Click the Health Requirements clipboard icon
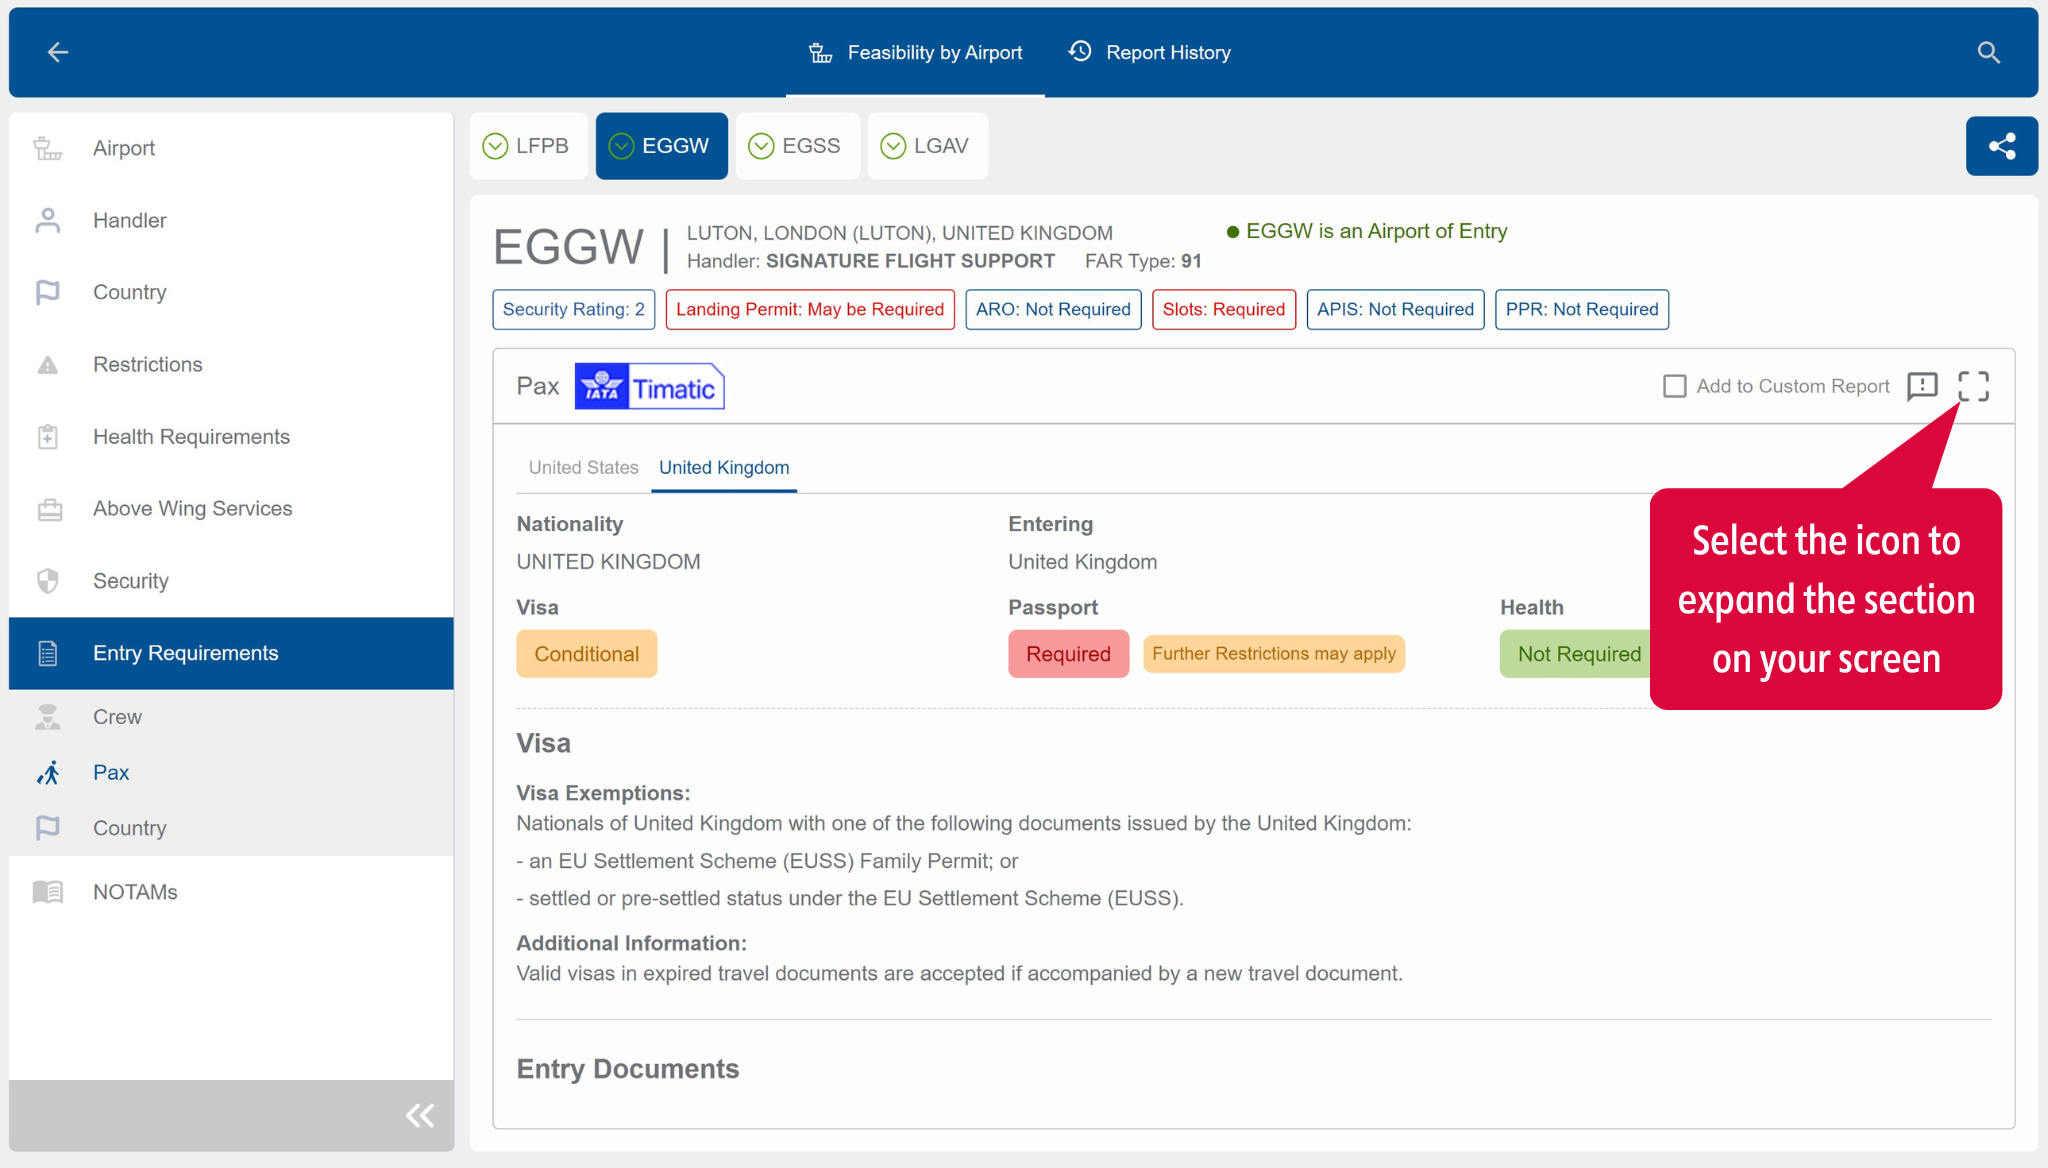This screenshot has width=2048, height=1168. (48, 437)
